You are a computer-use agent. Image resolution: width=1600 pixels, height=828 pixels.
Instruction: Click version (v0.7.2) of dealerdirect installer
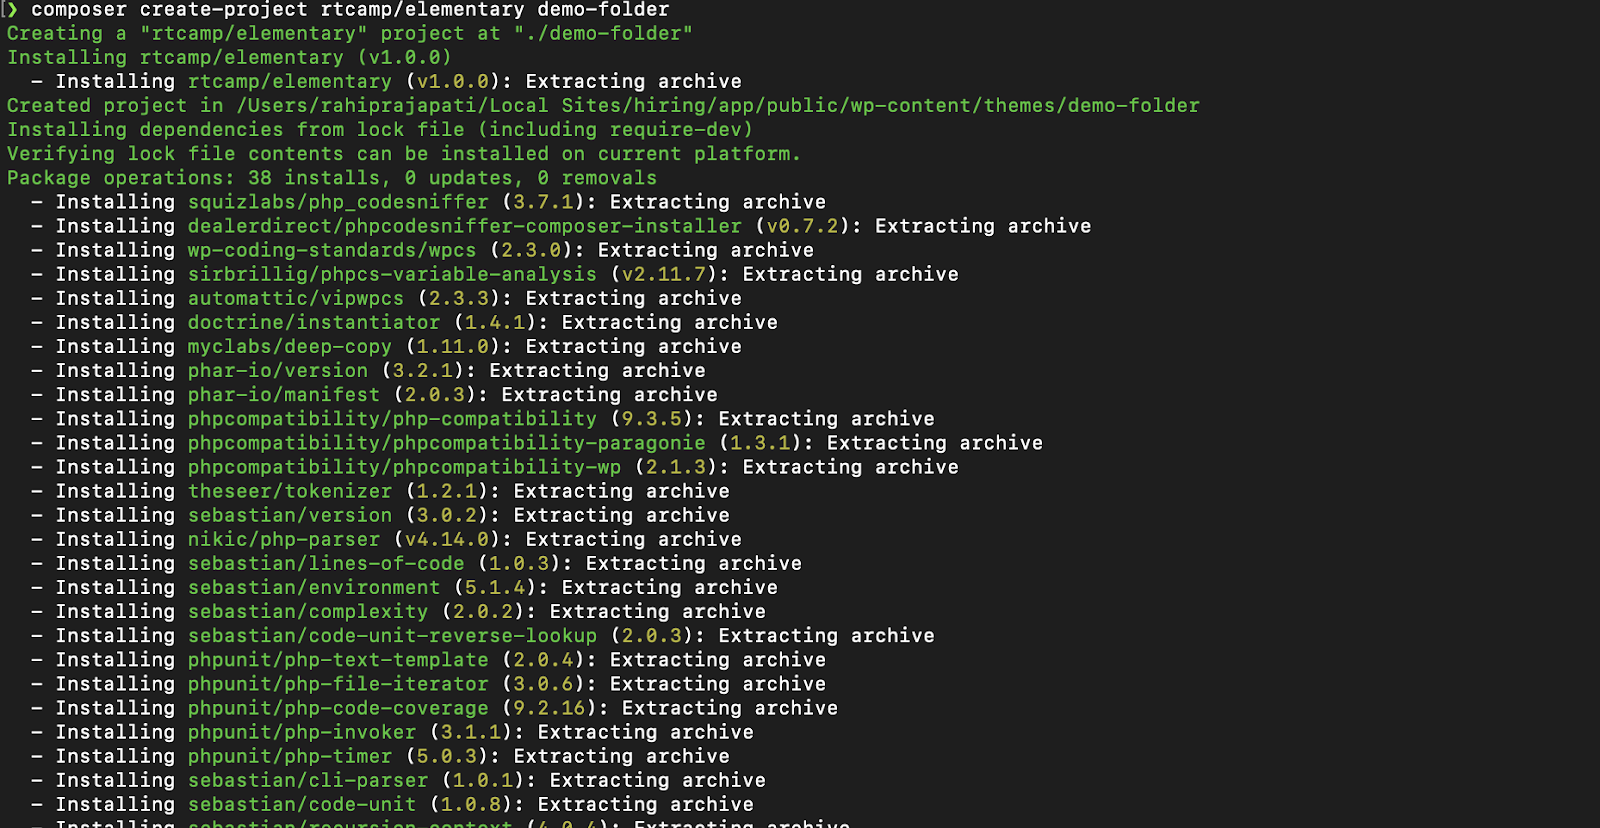point(802,226)
